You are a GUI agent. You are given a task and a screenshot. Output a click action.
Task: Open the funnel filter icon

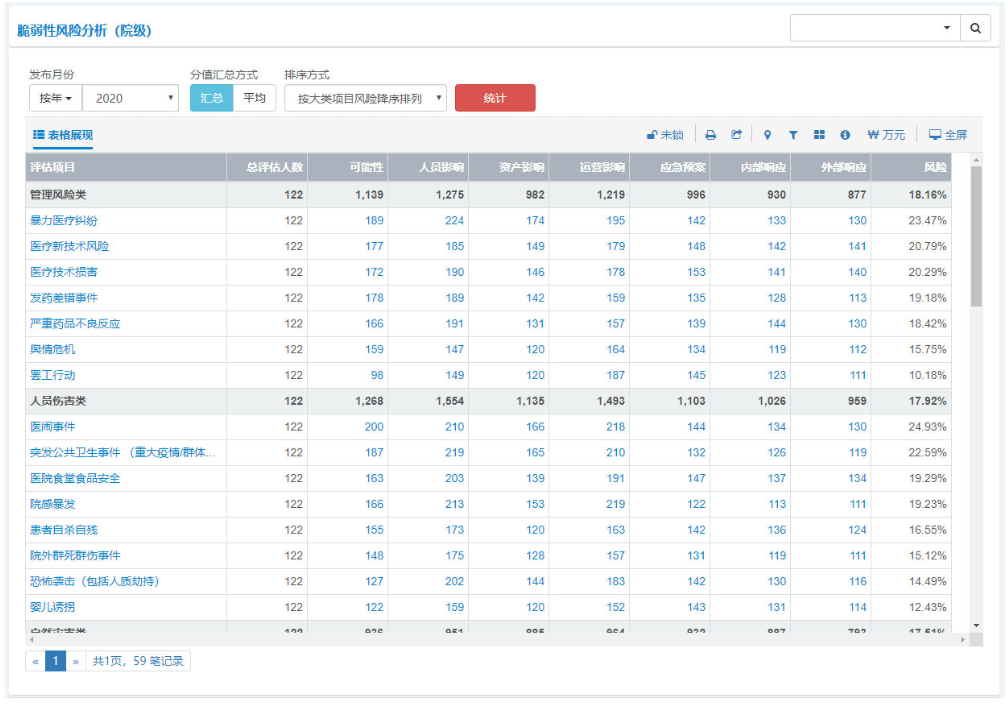pos(793,135)
